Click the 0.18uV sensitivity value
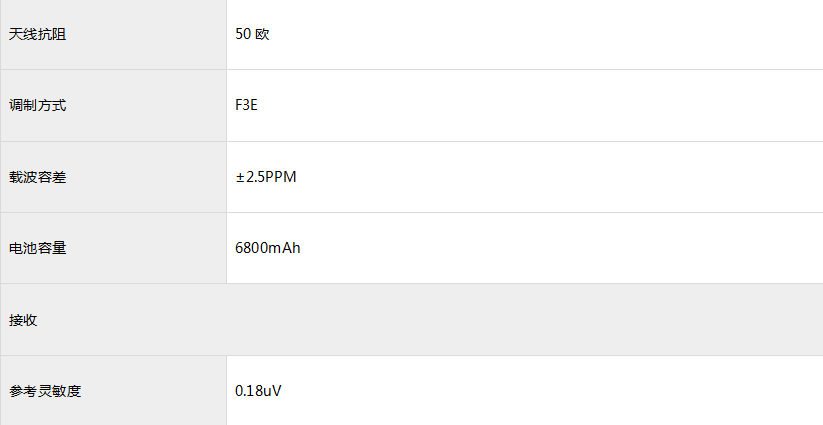 coord(258,391)
